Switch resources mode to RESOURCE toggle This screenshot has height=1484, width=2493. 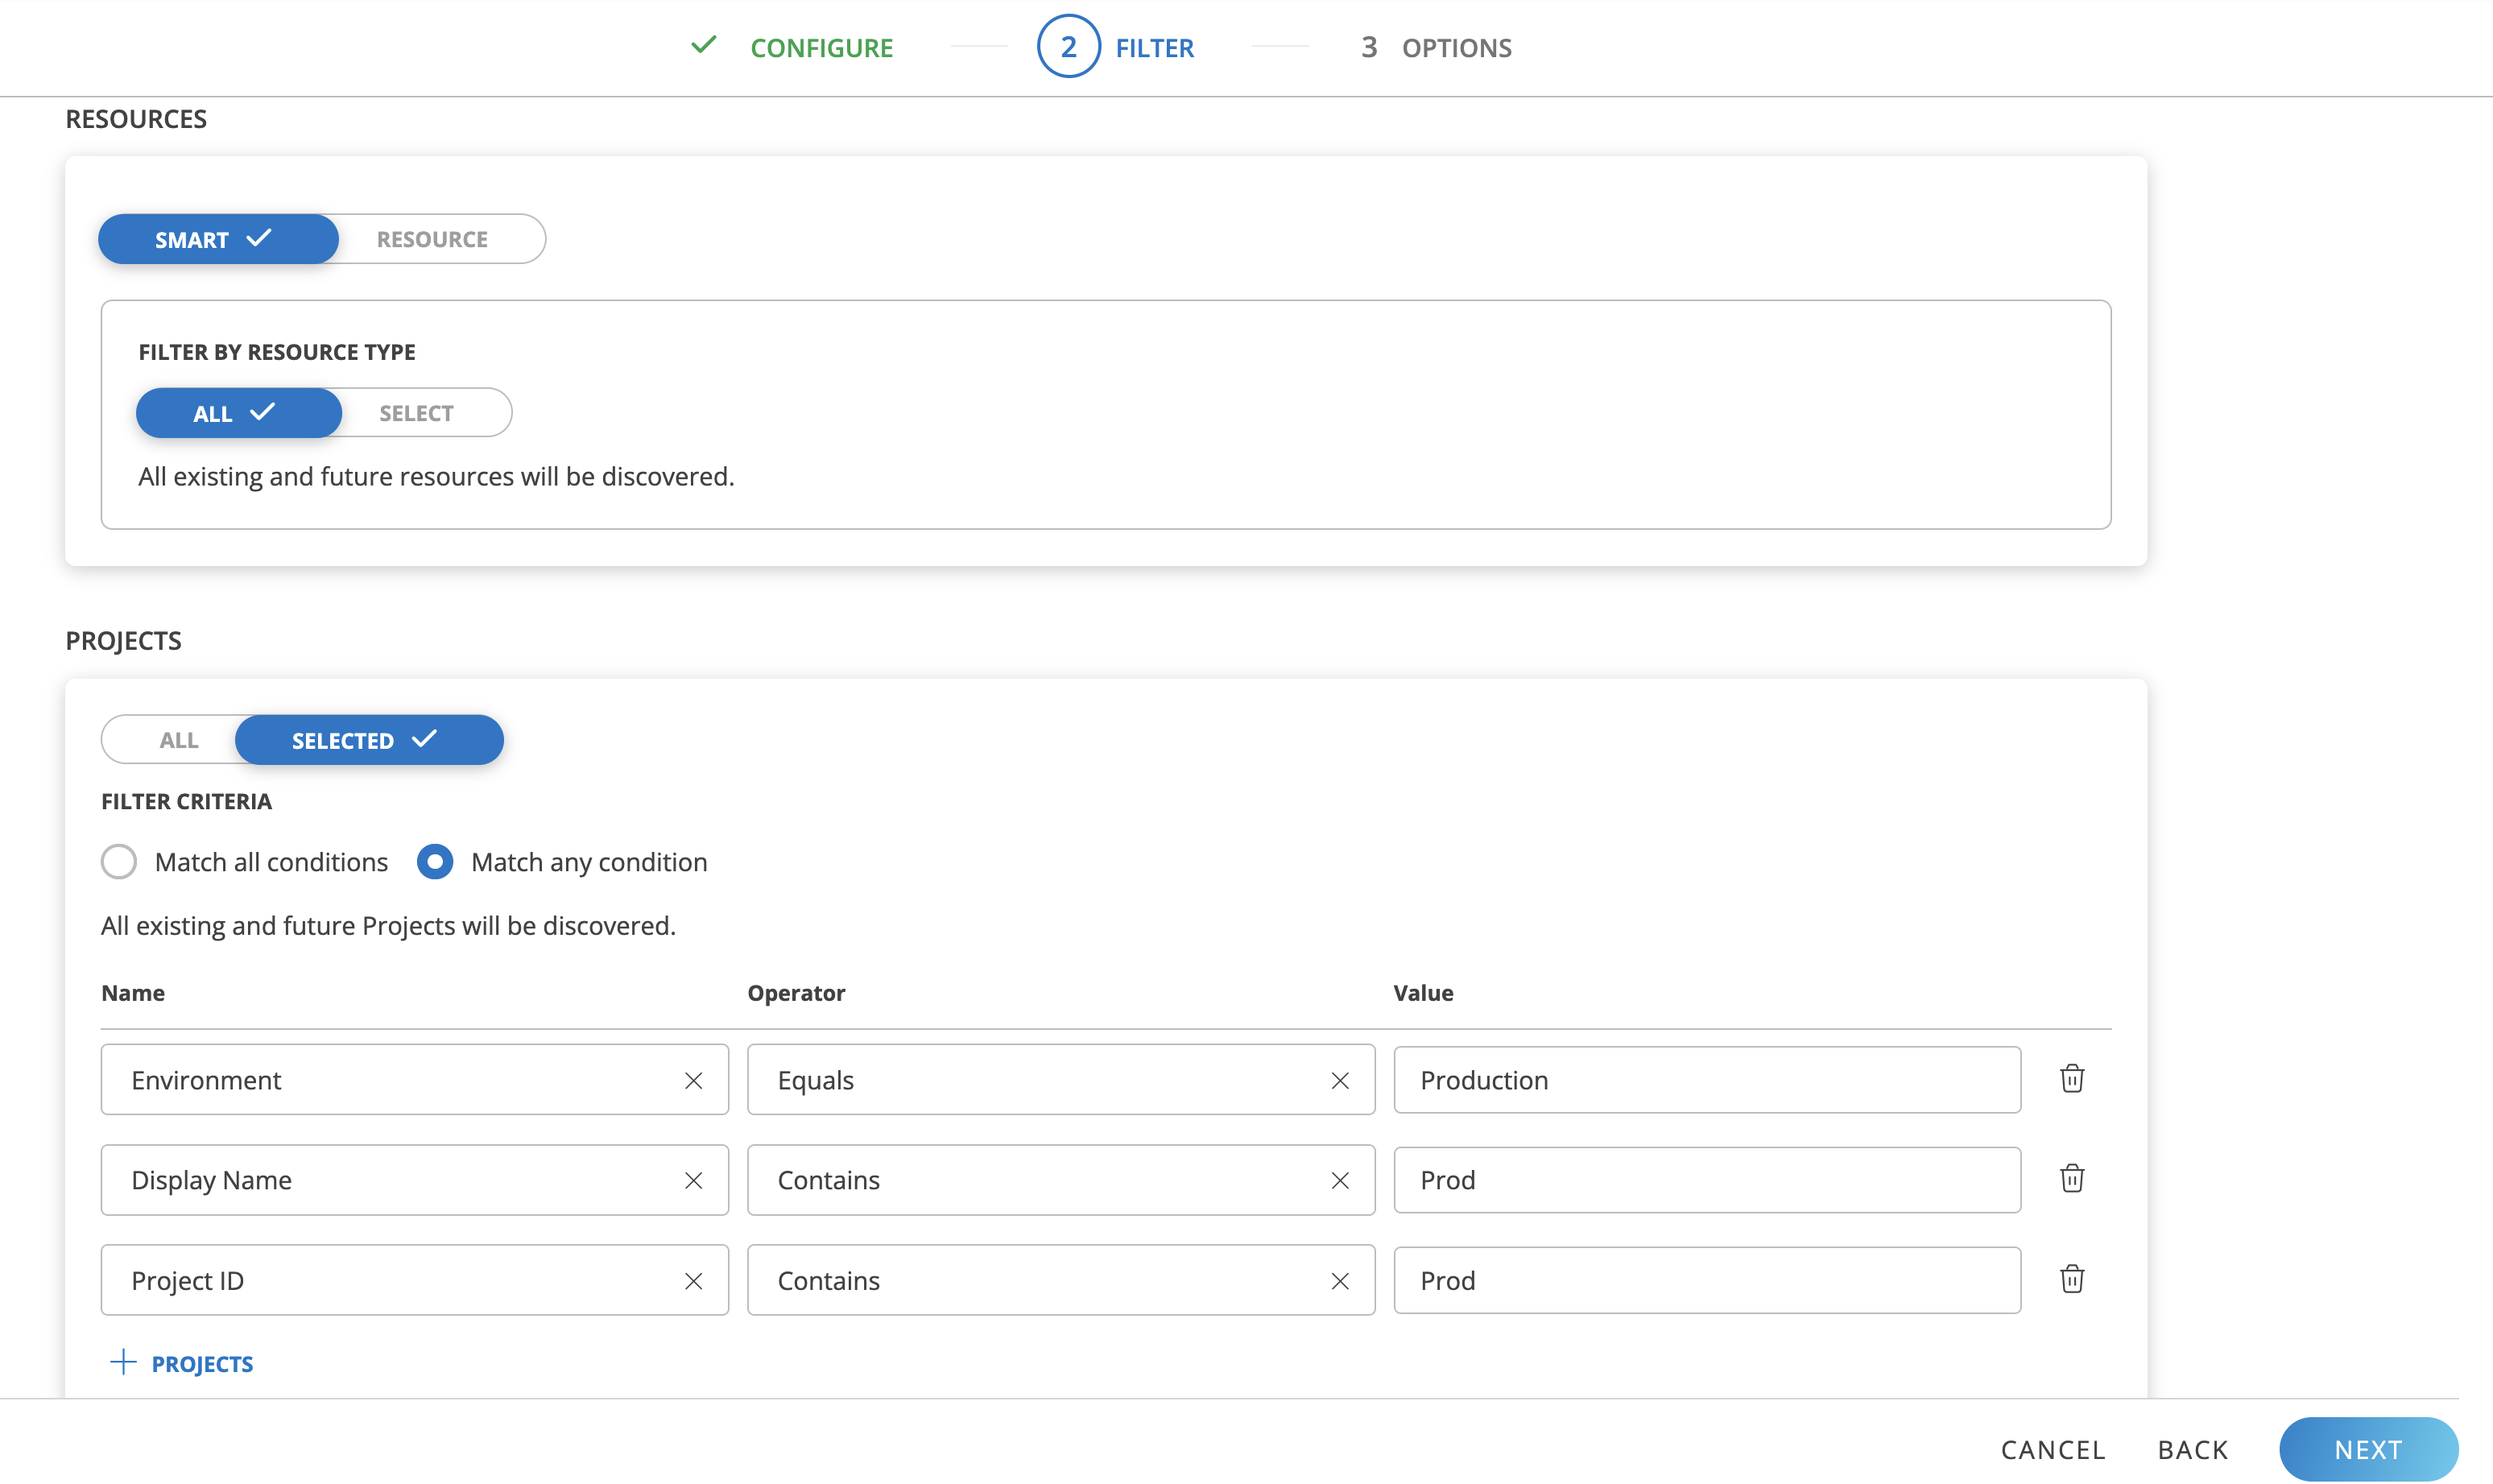click(432, 239)
